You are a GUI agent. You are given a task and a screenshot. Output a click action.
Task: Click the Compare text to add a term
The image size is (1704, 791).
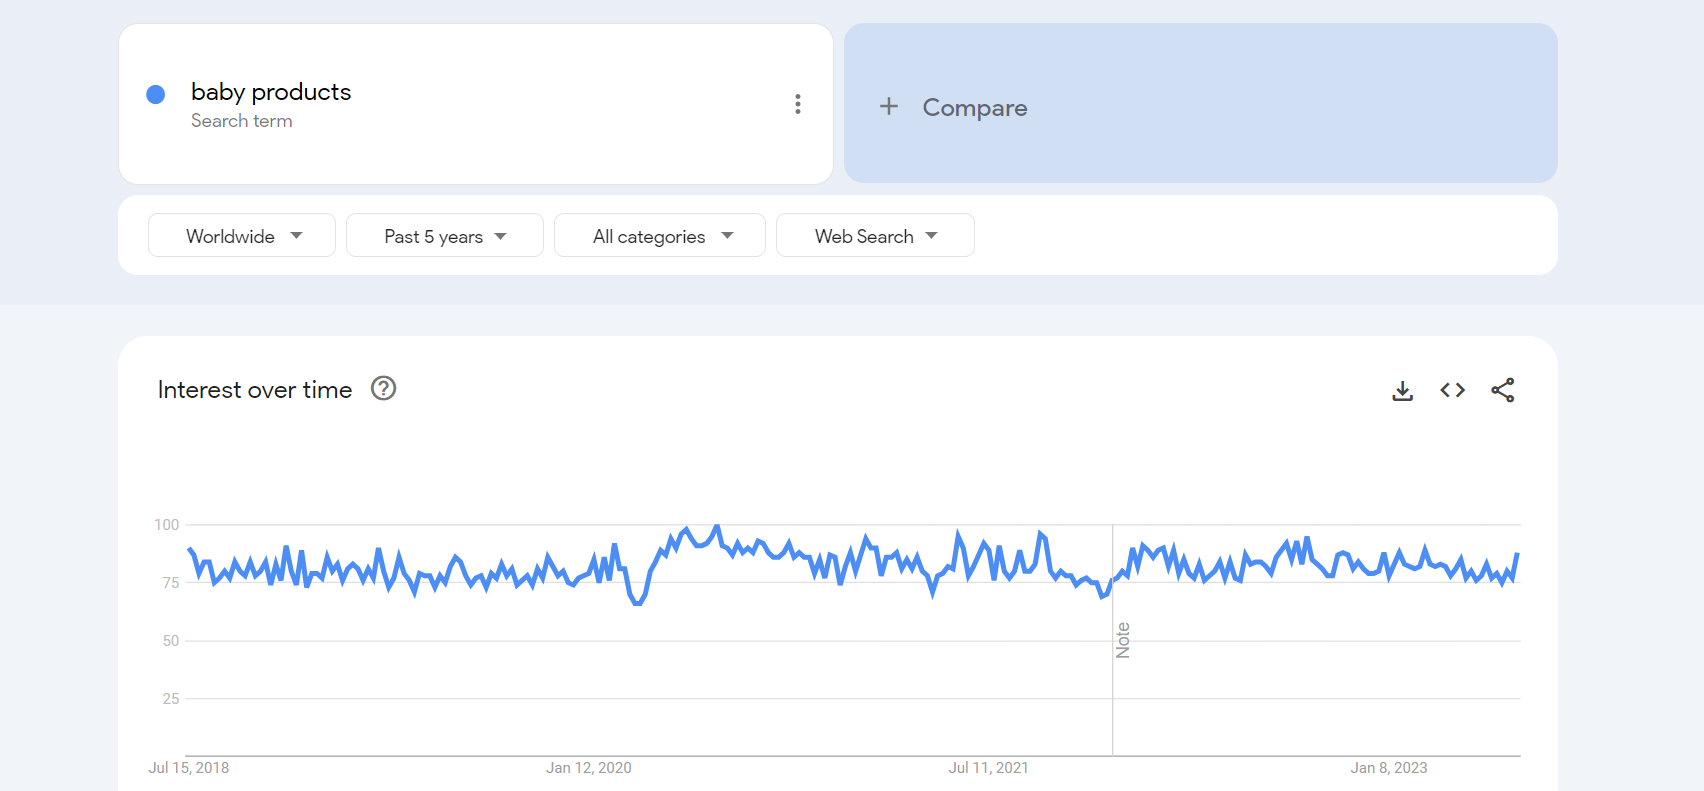(974, 108)
